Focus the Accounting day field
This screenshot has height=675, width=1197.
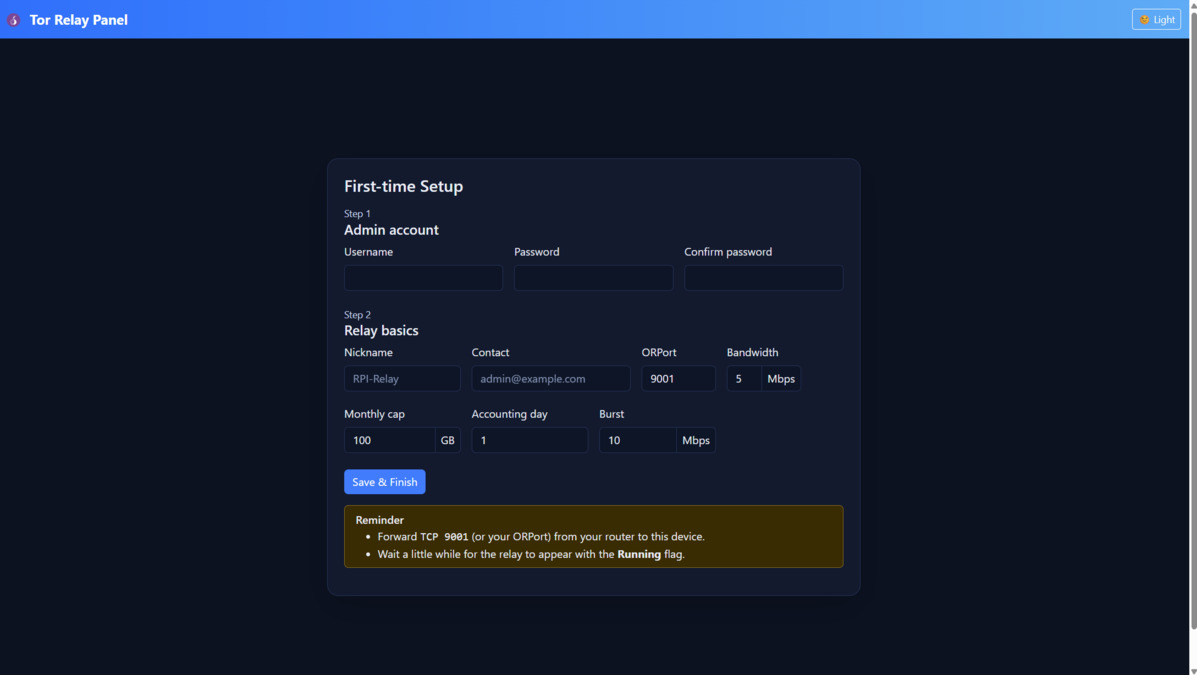(529, 440)
